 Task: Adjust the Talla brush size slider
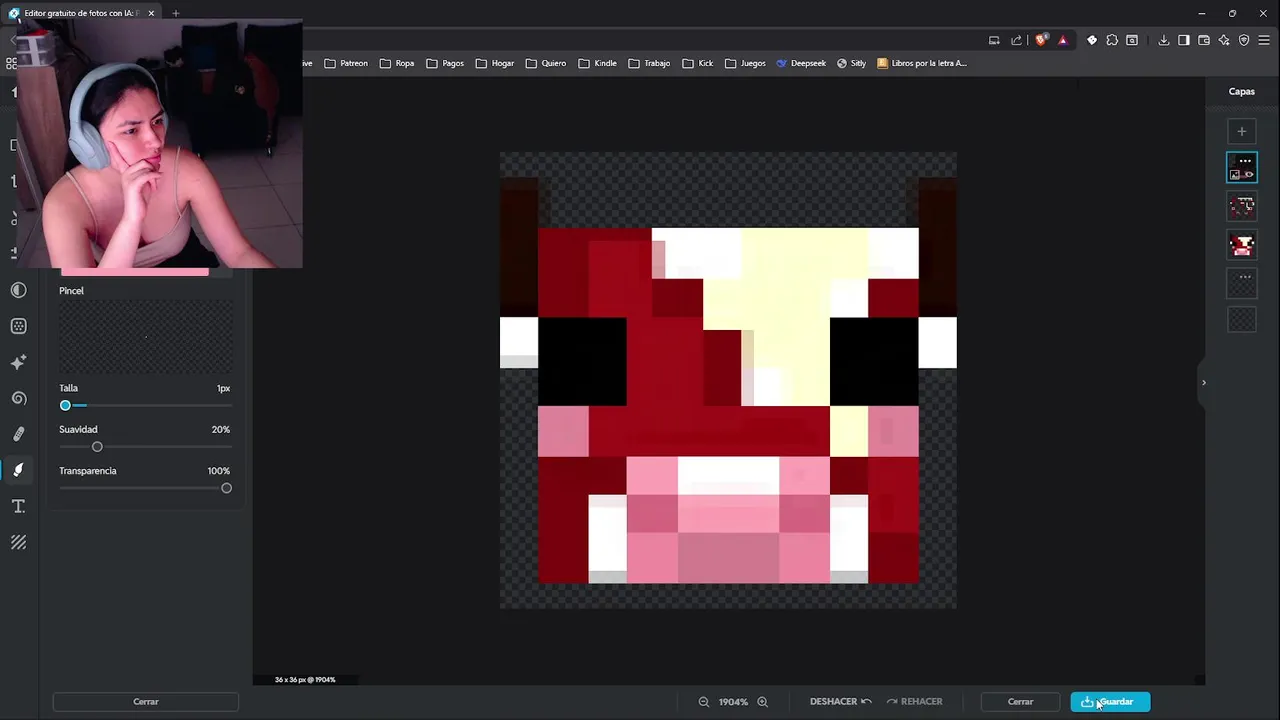click(x=146, y=405)
